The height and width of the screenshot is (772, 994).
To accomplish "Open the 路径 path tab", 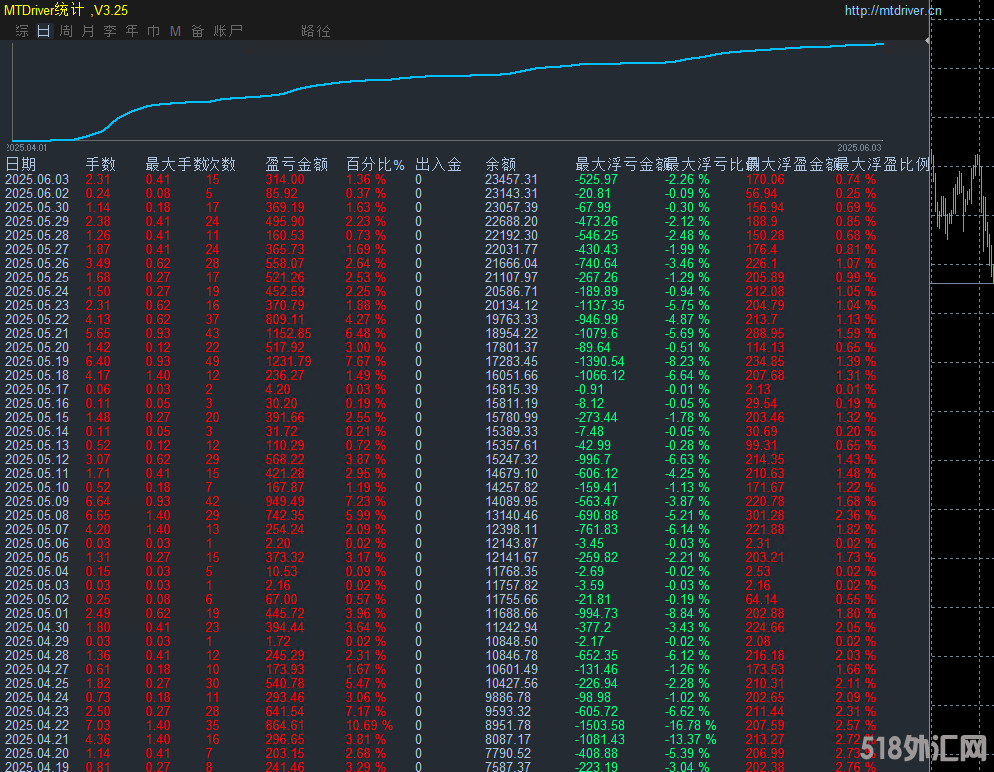I will coord(316,31).
